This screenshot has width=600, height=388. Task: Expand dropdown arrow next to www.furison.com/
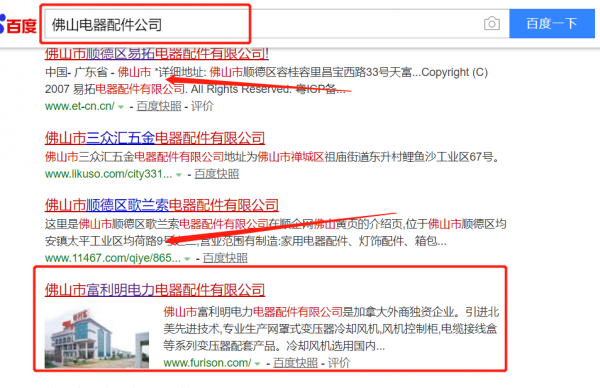(x=258, y=364)
